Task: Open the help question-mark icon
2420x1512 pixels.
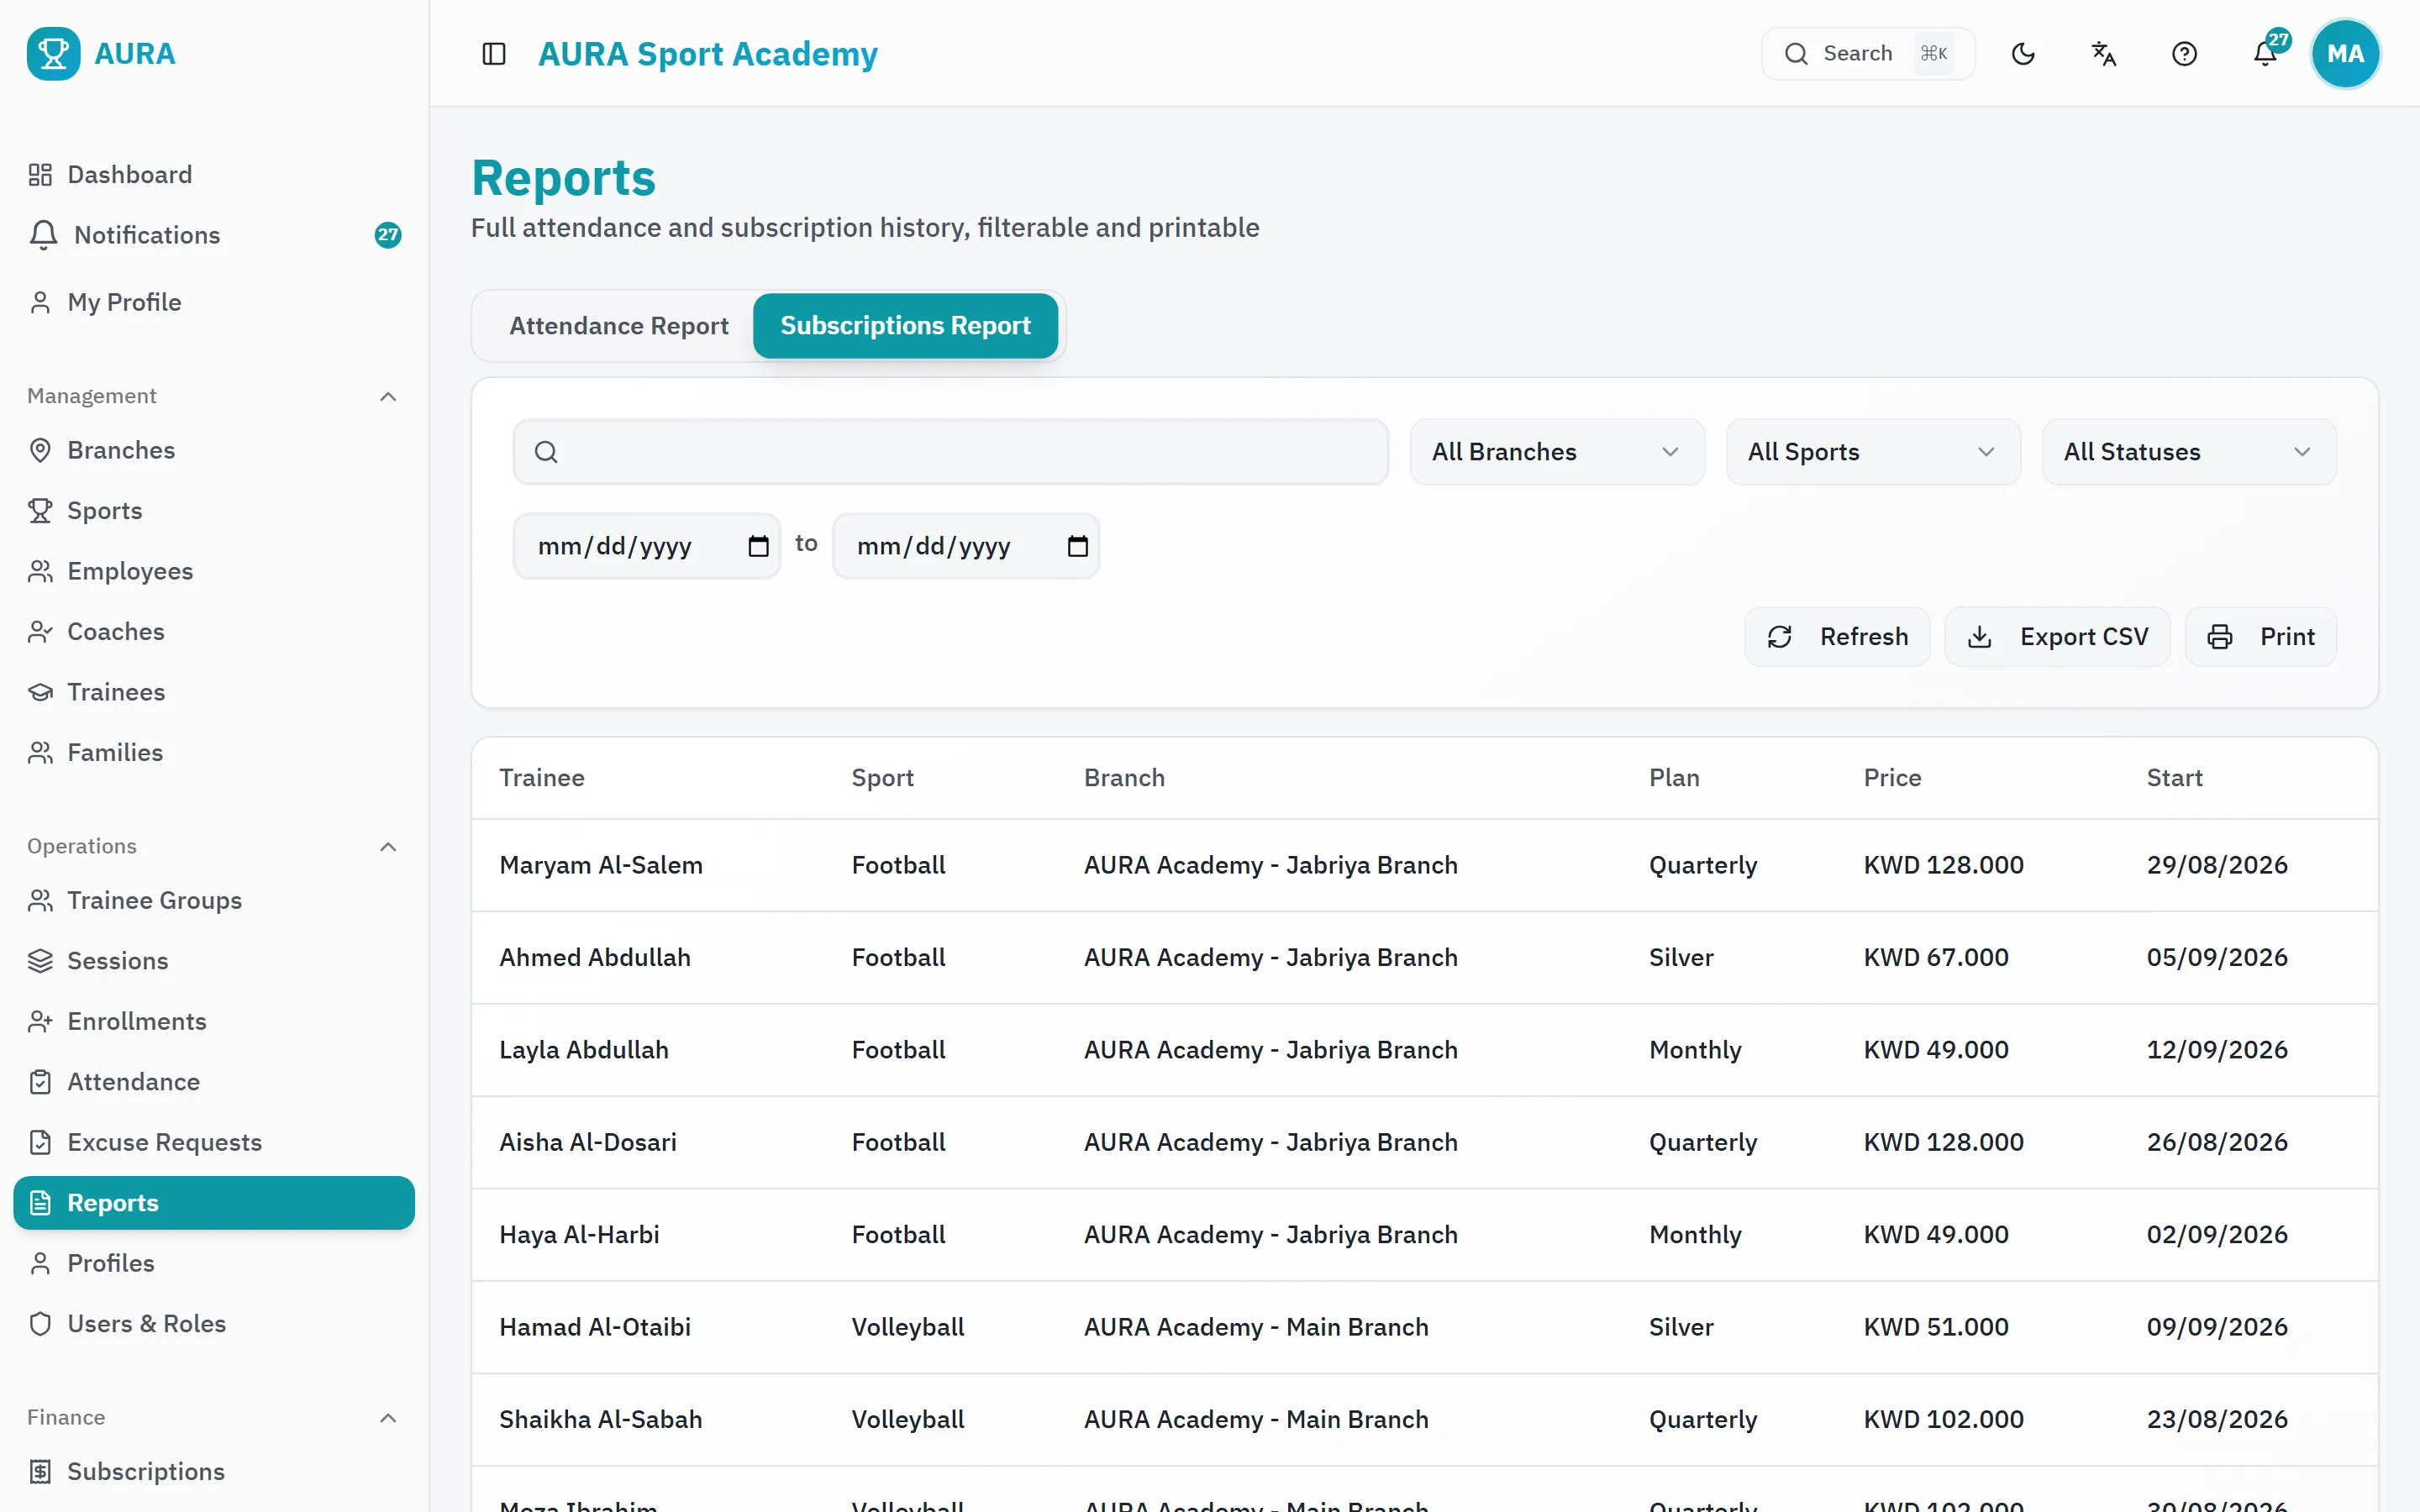Action: pos(2184,53)
